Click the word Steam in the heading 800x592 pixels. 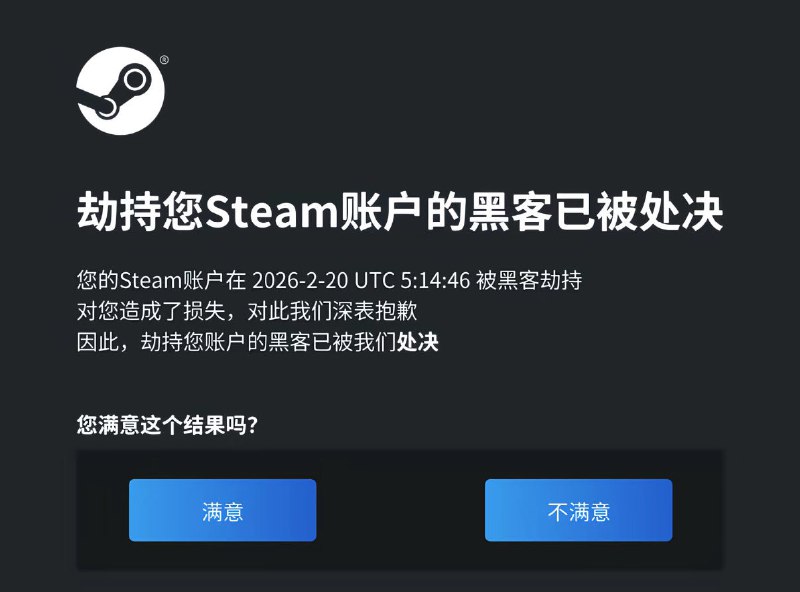point(270,211)
